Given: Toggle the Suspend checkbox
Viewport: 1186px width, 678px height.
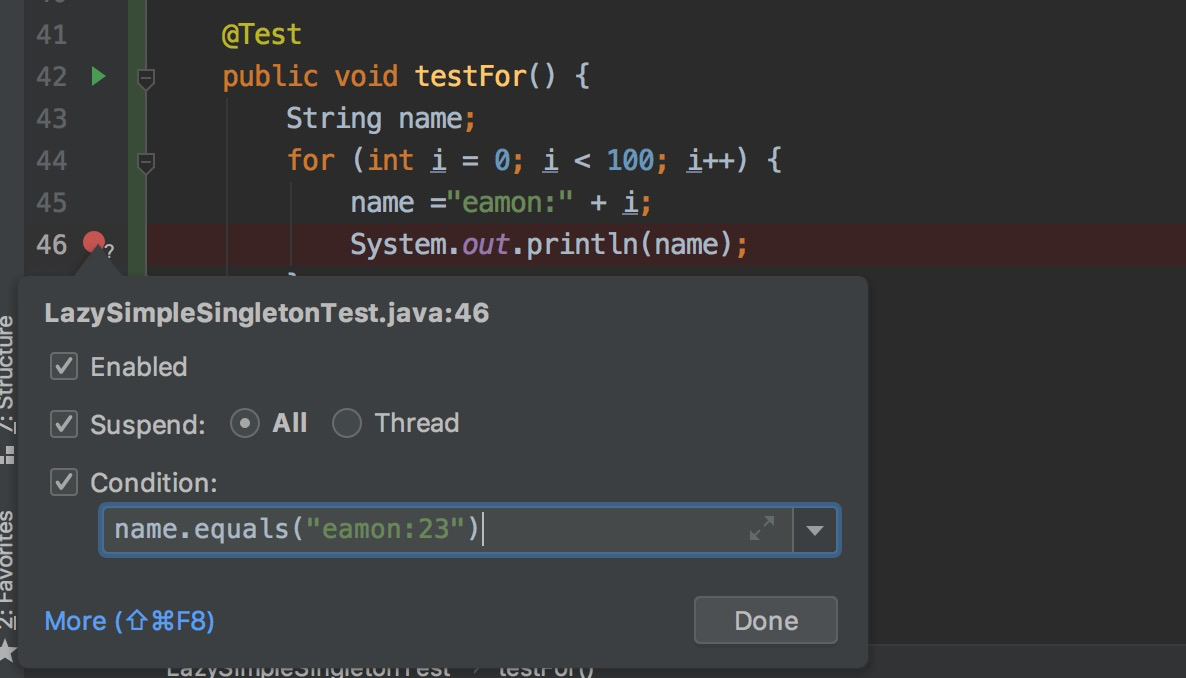Looking at the screenshot, I should click(x=64, y=424).
